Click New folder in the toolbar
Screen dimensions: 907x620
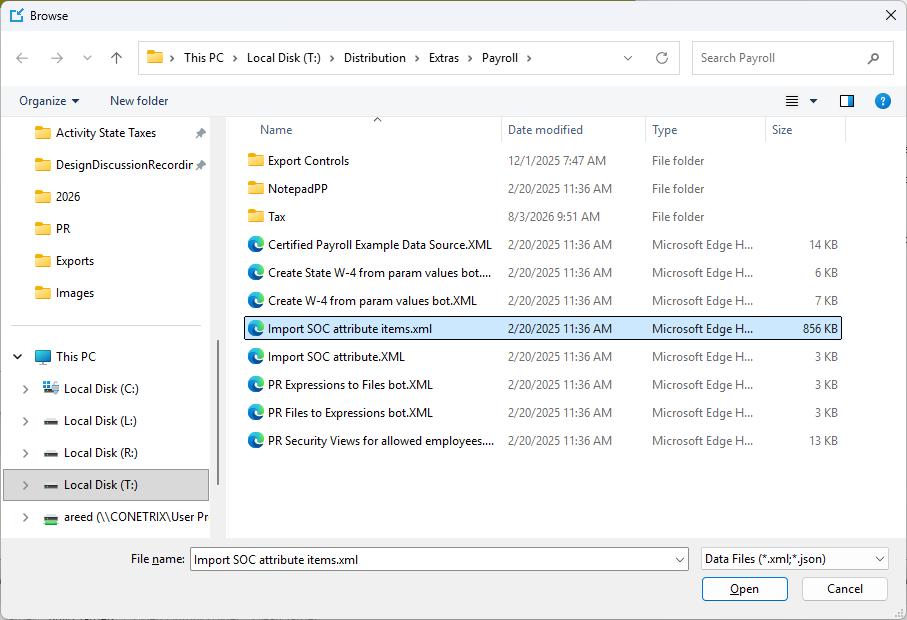tap(139, 101)
